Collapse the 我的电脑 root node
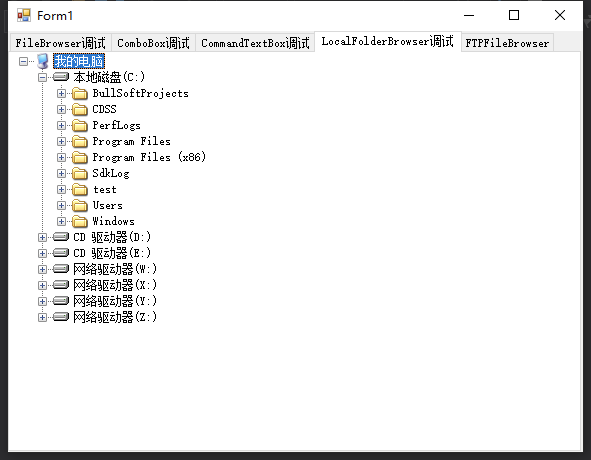The image size is (591, 460). pyautogui.click(x=23, y=61)
